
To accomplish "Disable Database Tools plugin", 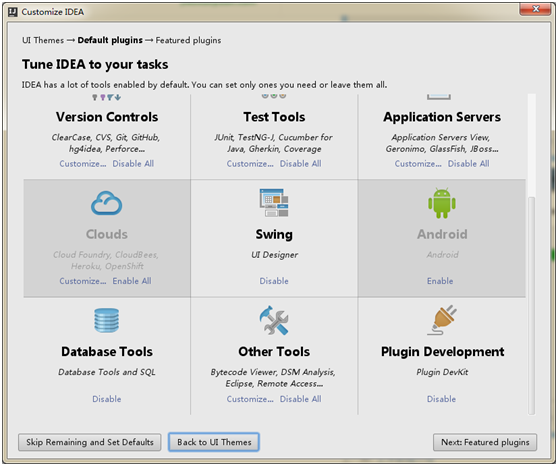I will coord(107,399).
